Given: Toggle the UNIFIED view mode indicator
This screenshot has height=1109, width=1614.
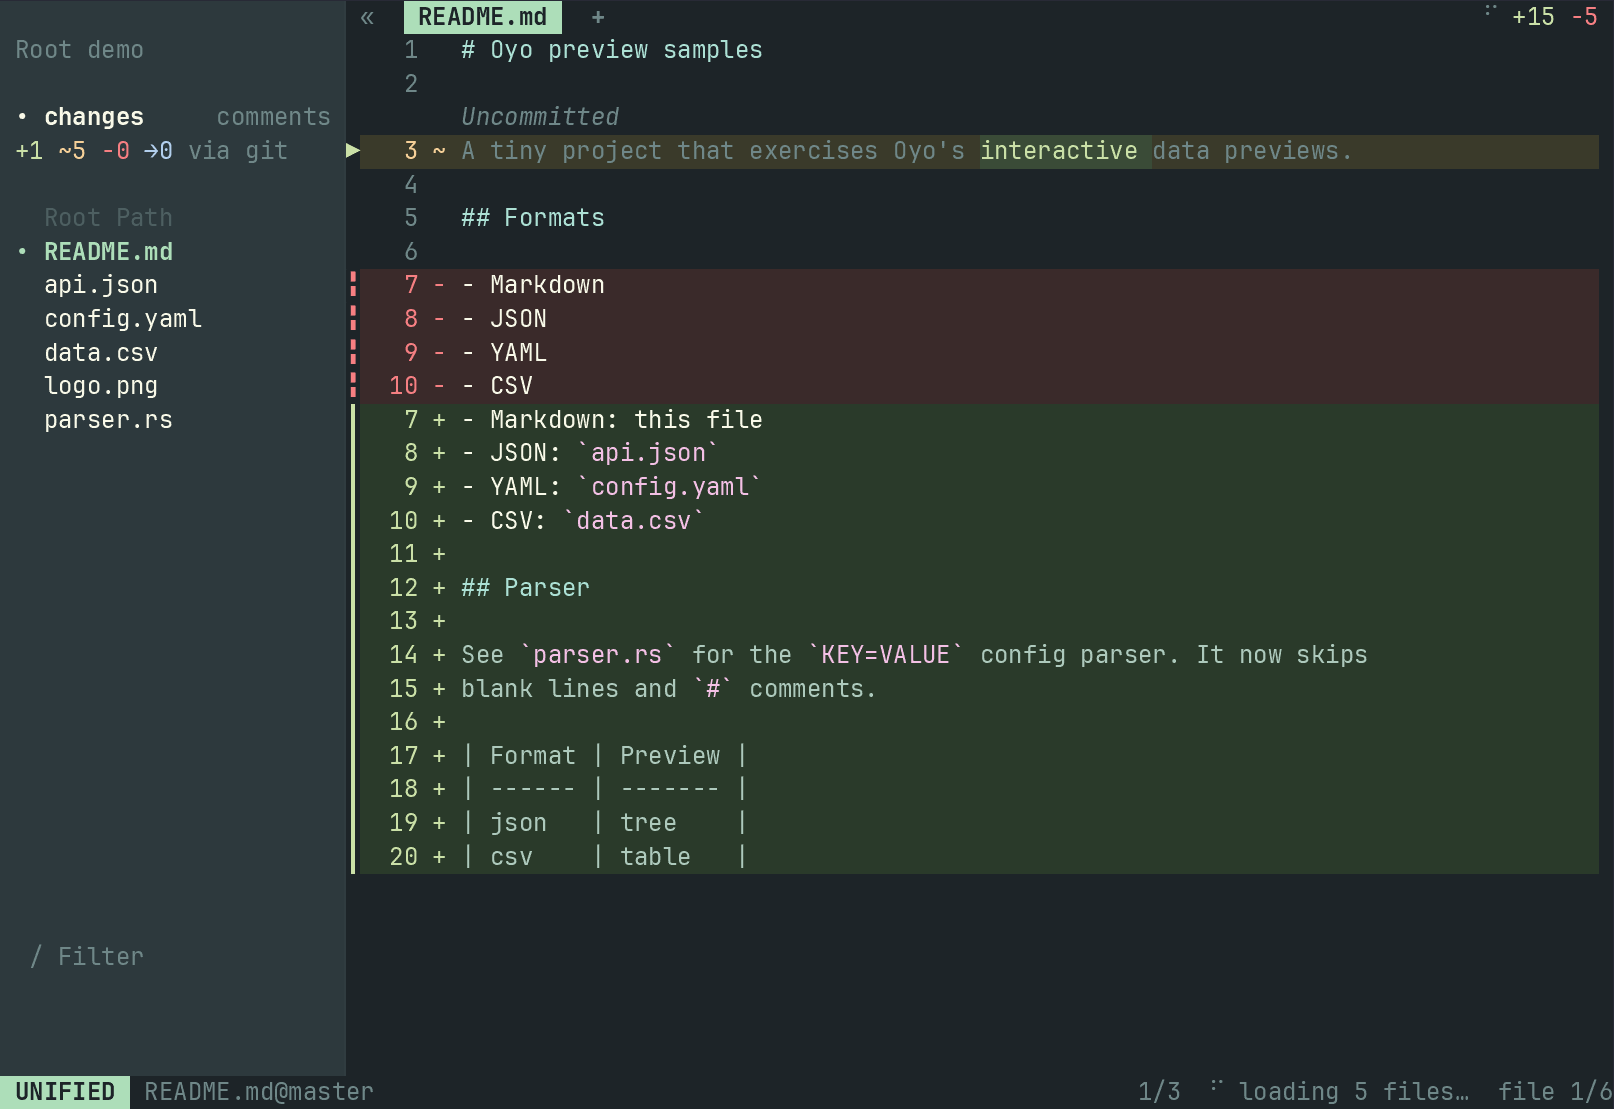Looking at the screenshot, I should tap(65, 1092).
